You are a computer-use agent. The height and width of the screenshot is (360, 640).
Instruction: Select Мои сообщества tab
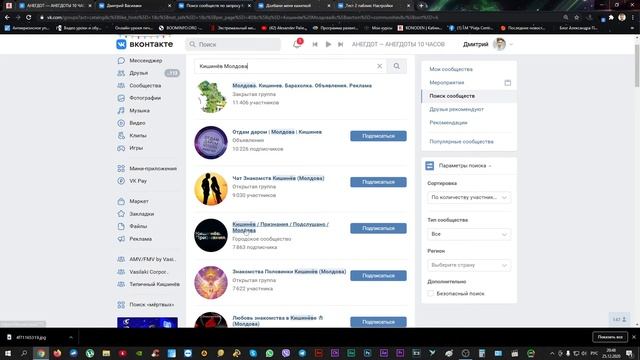coord(451,69)
